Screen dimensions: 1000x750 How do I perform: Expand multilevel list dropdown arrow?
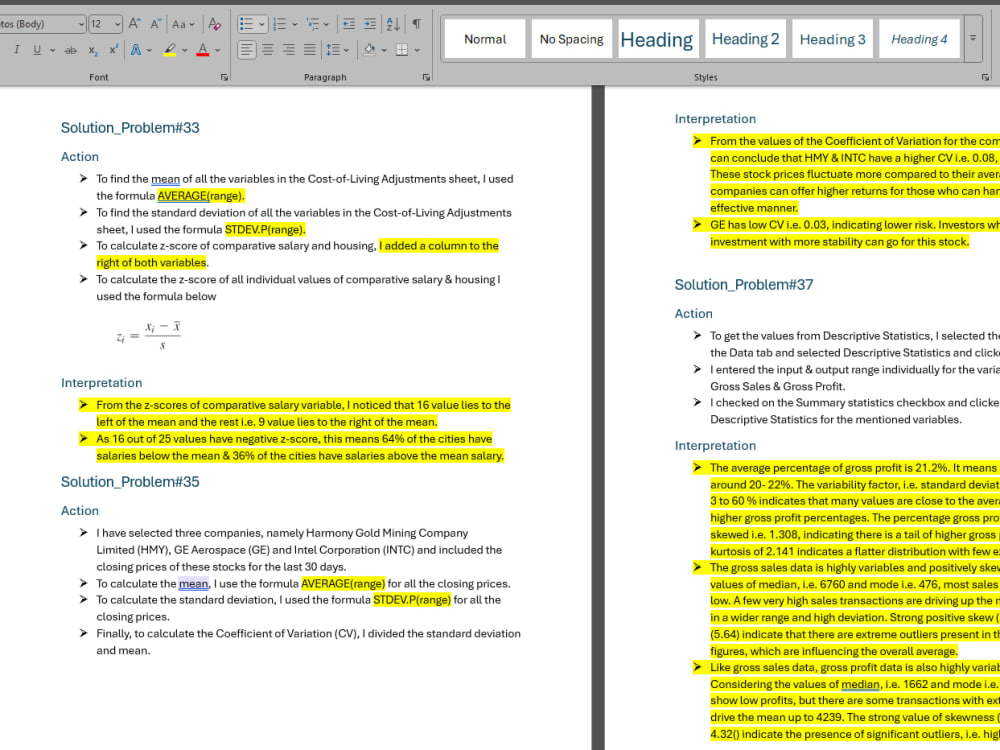[327, 24]
